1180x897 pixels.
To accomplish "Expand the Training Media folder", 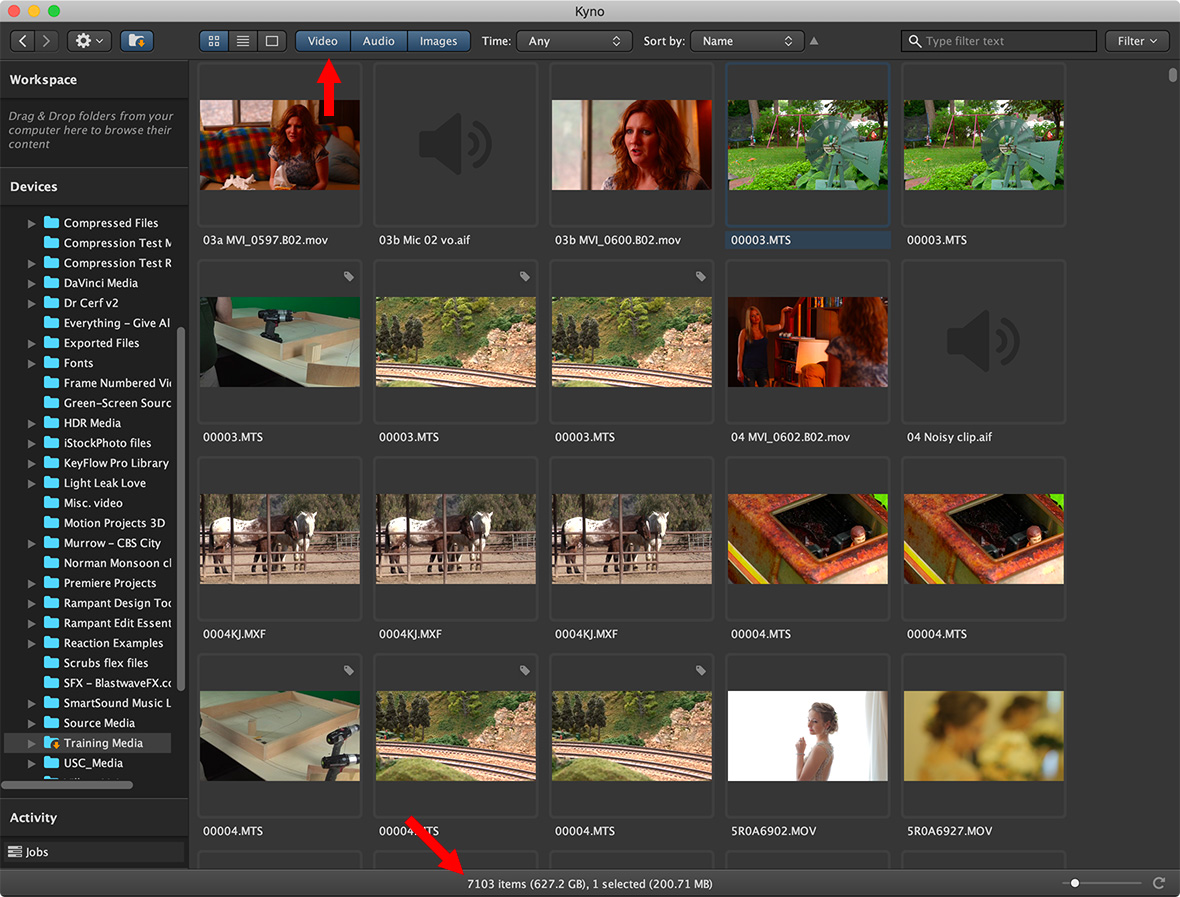I will point(32,743).
